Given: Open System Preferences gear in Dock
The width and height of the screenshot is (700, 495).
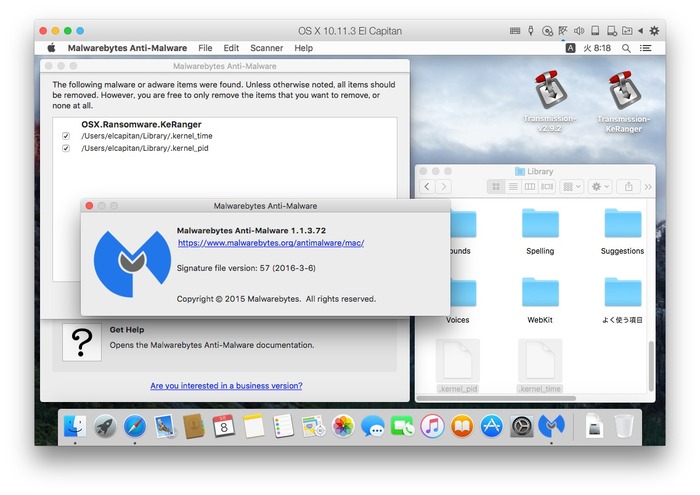Looking at the screenshot, I should point(521,426).
